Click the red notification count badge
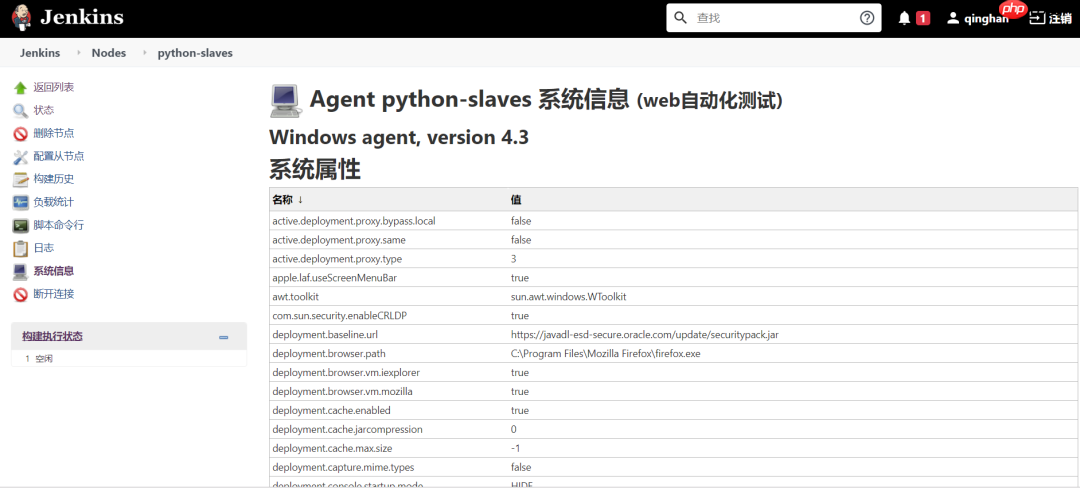The height and width of the screenshot is (492, 1080). coord(923,19)
